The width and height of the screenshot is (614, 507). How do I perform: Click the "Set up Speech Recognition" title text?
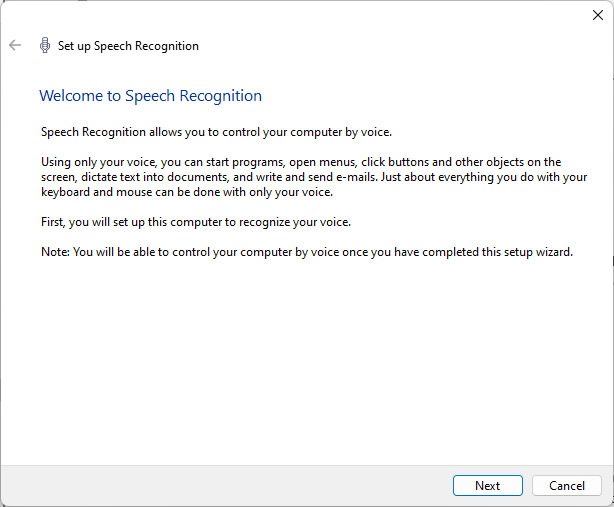click(128, 46)
